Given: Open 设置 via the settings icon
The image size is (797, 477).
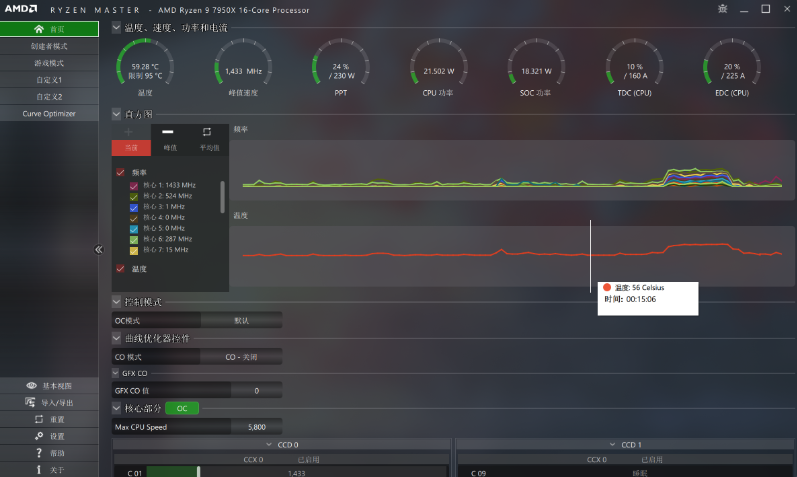Looking at the screenshot, I should [x=39, y=436].
